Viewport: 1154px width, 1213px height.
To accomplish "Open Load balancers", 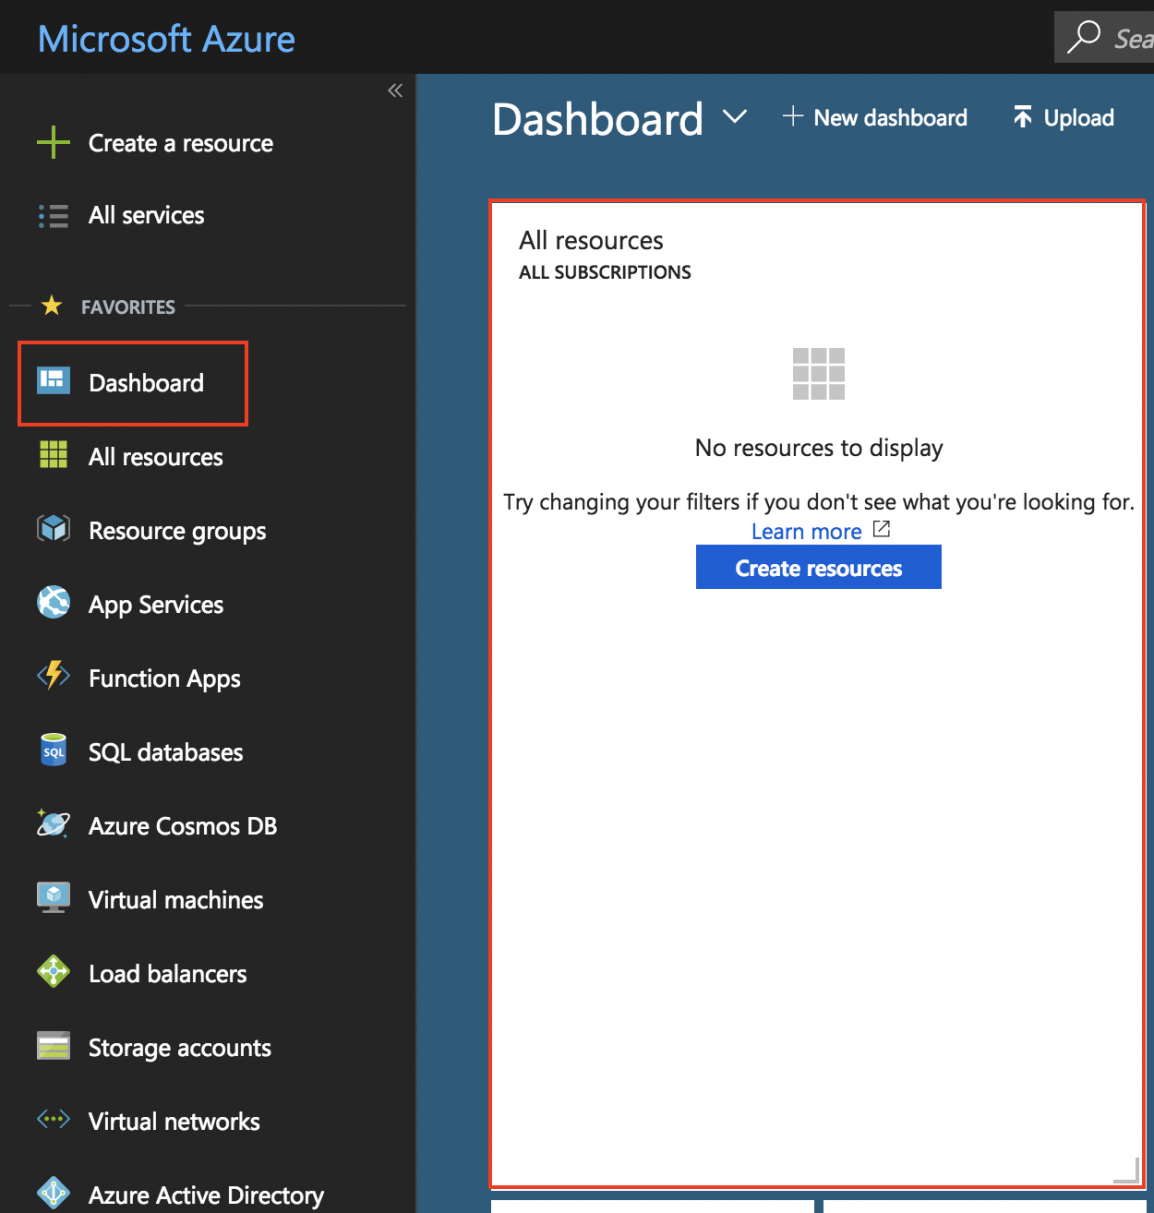I will [167, 974].
